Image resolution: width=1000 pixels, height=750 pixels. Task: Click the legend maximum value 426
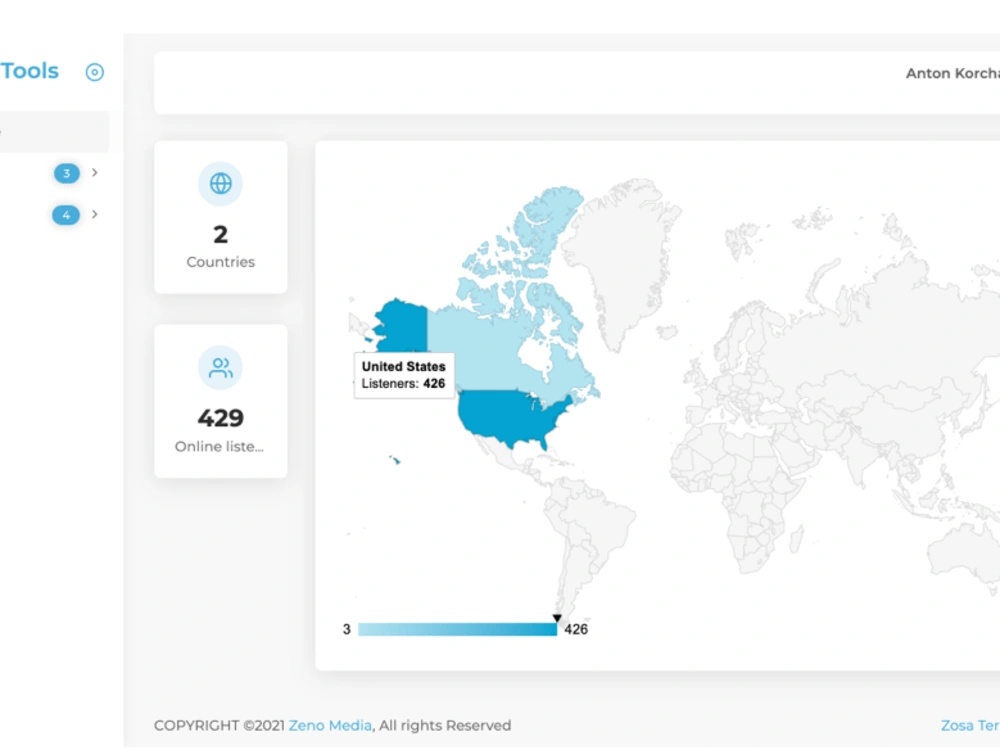click(x=576, y=629)
